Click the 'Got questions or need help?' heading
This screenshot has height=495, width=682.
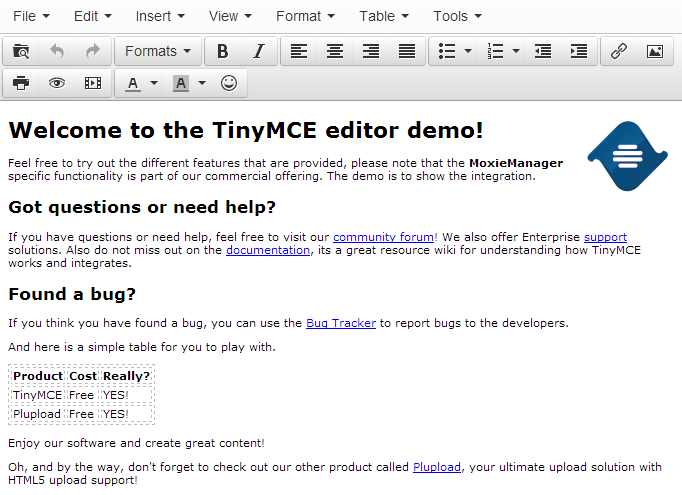click(142, 207)
